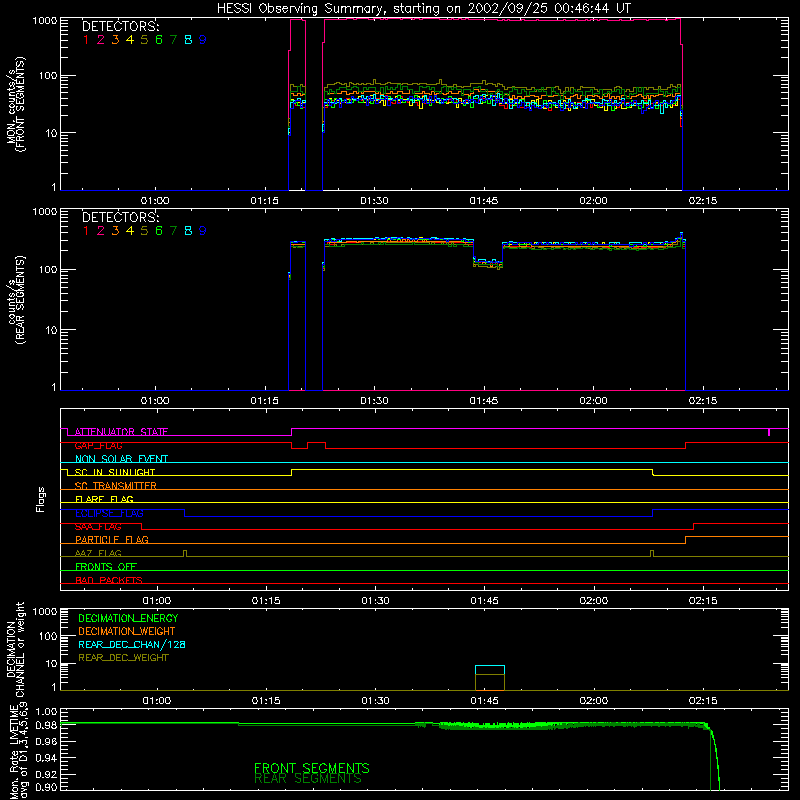800x800 pixels.
Task: Click the DECIMATION_ENERGY legend entry
Action: tap(128, 618)
